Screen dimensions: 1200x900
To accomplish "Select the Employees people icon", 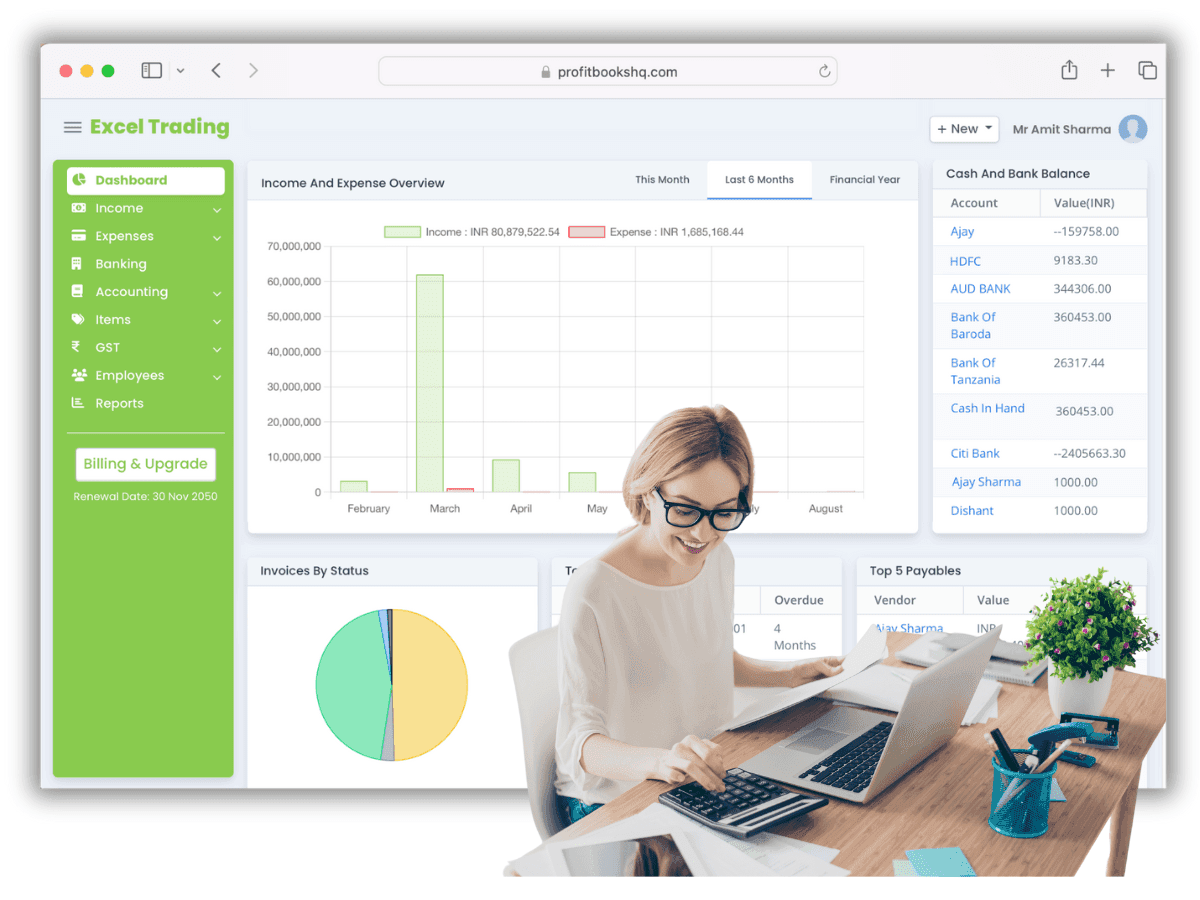I will (x=78, y=375).
